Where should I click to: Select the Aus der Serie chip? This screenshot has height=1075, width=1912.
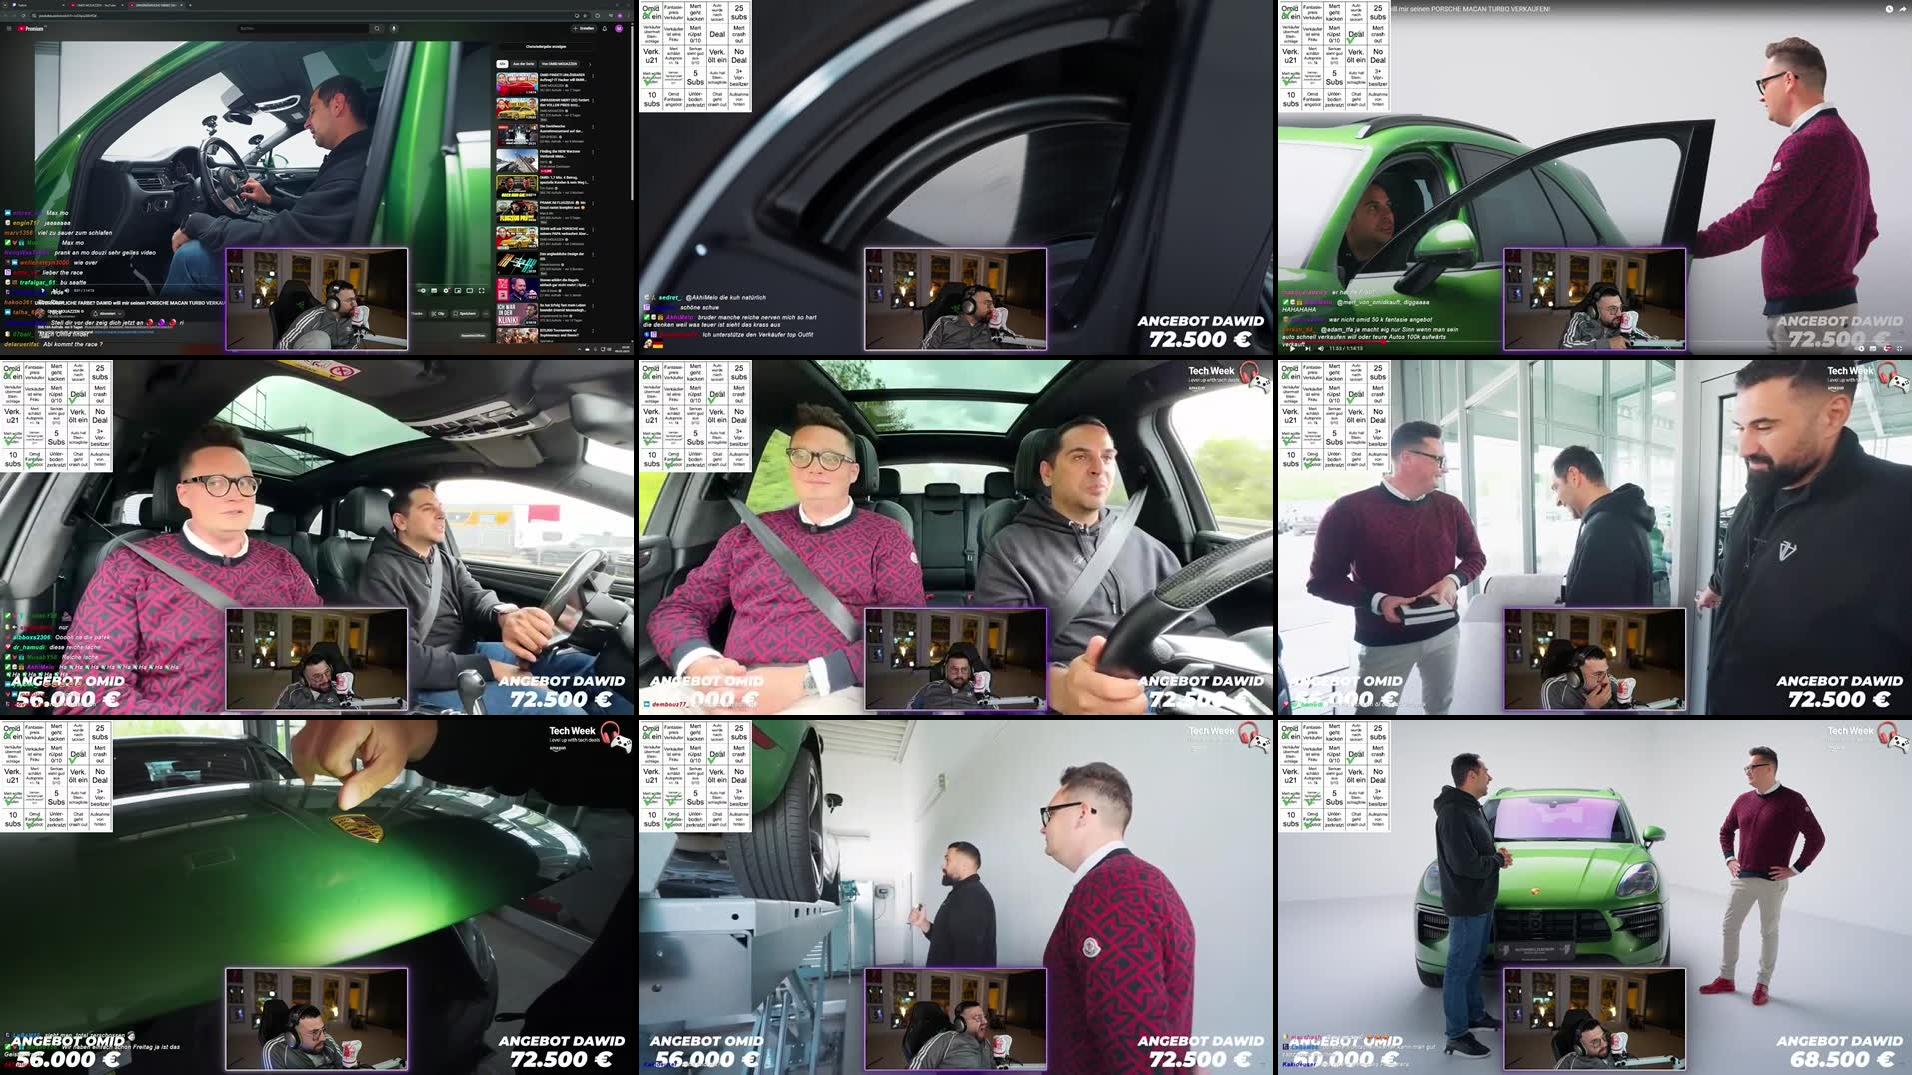tap(524, 64)
